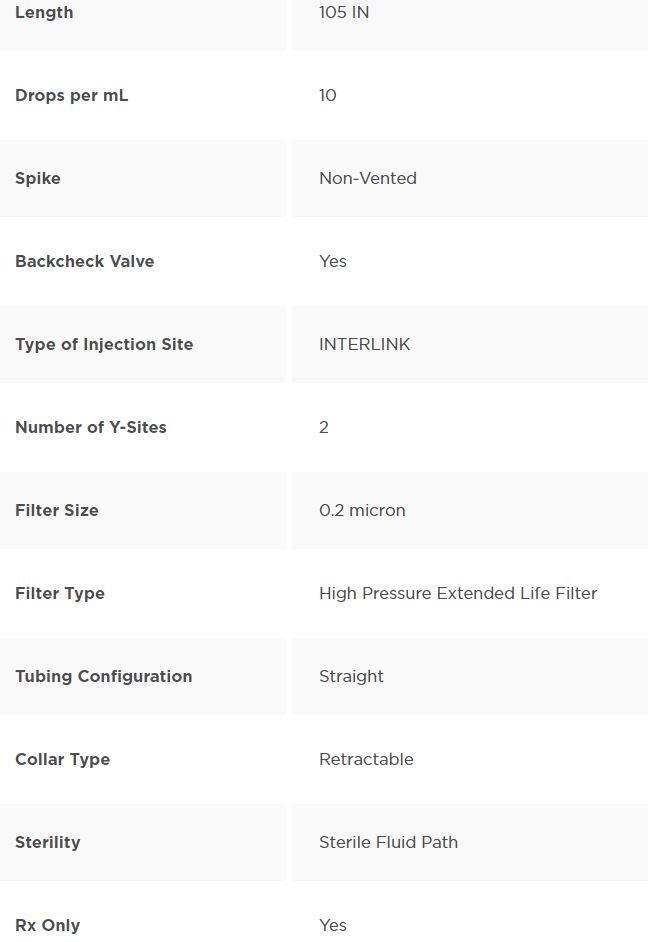The height and width of the screenshot is (942, 648).
Task: Click the Sterility label
Action: [47, 842]
